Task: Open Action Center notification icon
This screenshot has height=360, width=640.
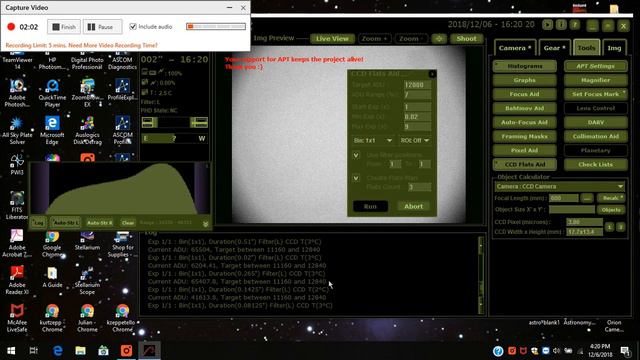Action: pos(625,351)
